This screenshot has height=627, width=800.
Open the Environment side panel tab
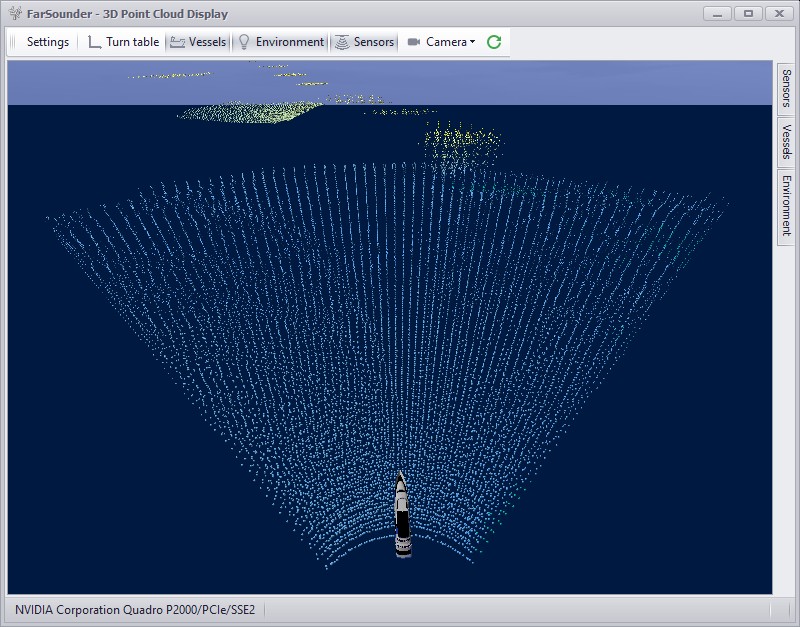click(x=786, y=206)
